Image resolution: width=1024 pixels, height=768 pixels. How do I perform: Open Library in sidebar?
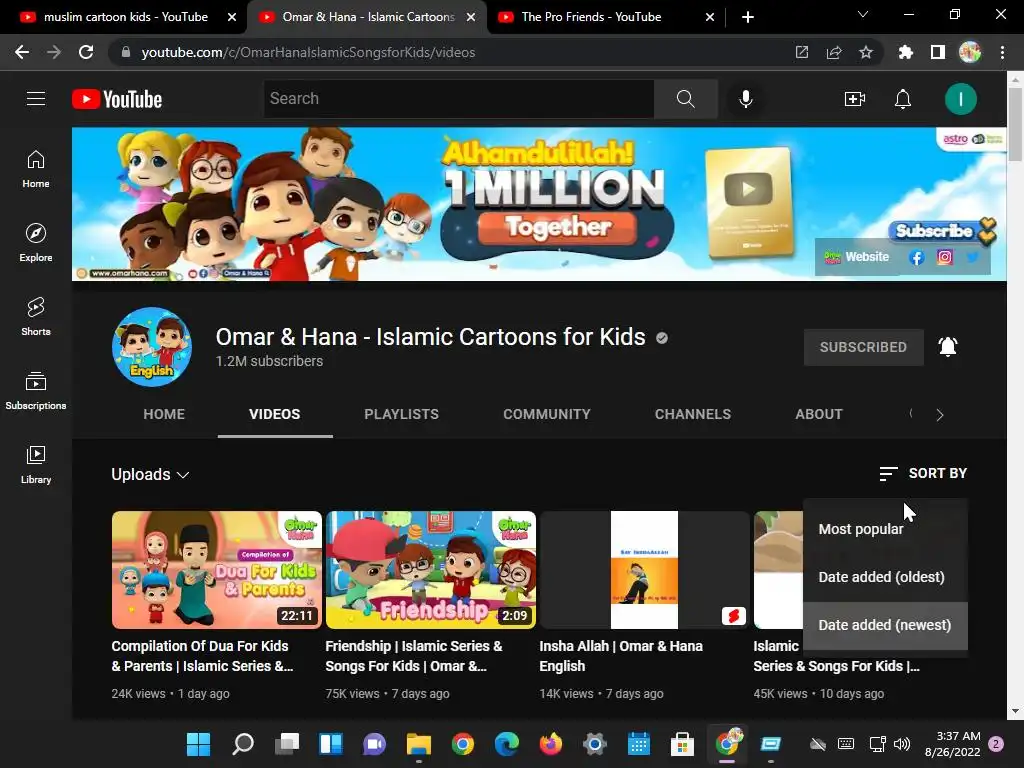pyautogui.click(x=36, y=465)
